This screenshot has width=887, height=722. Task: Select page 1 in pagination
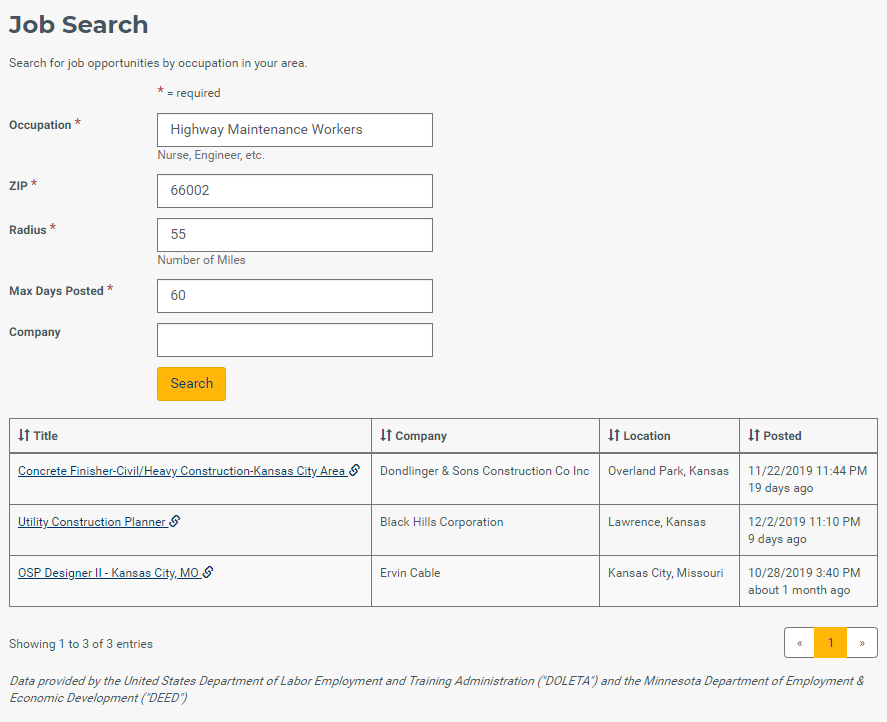[x=830, y=643]
